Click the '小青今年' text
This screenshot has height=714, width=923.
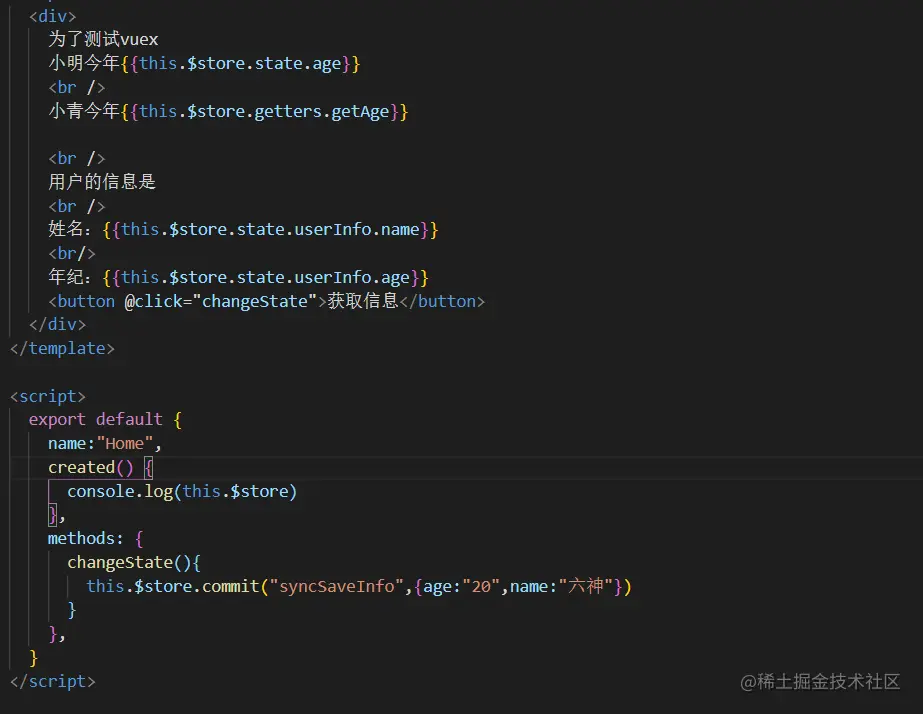point(84,111)
